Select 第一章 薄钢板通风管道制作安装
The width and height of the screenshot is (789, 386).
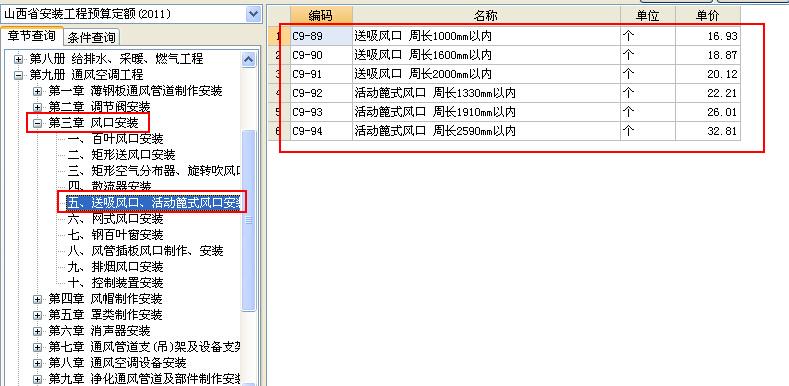pos(135,91)
